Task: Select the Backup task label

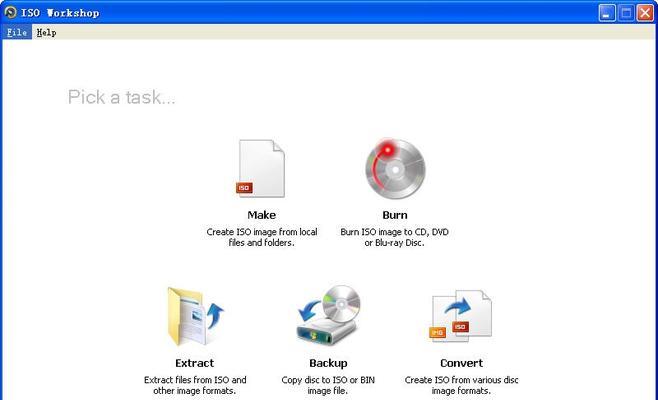Action: pos(328,363)
